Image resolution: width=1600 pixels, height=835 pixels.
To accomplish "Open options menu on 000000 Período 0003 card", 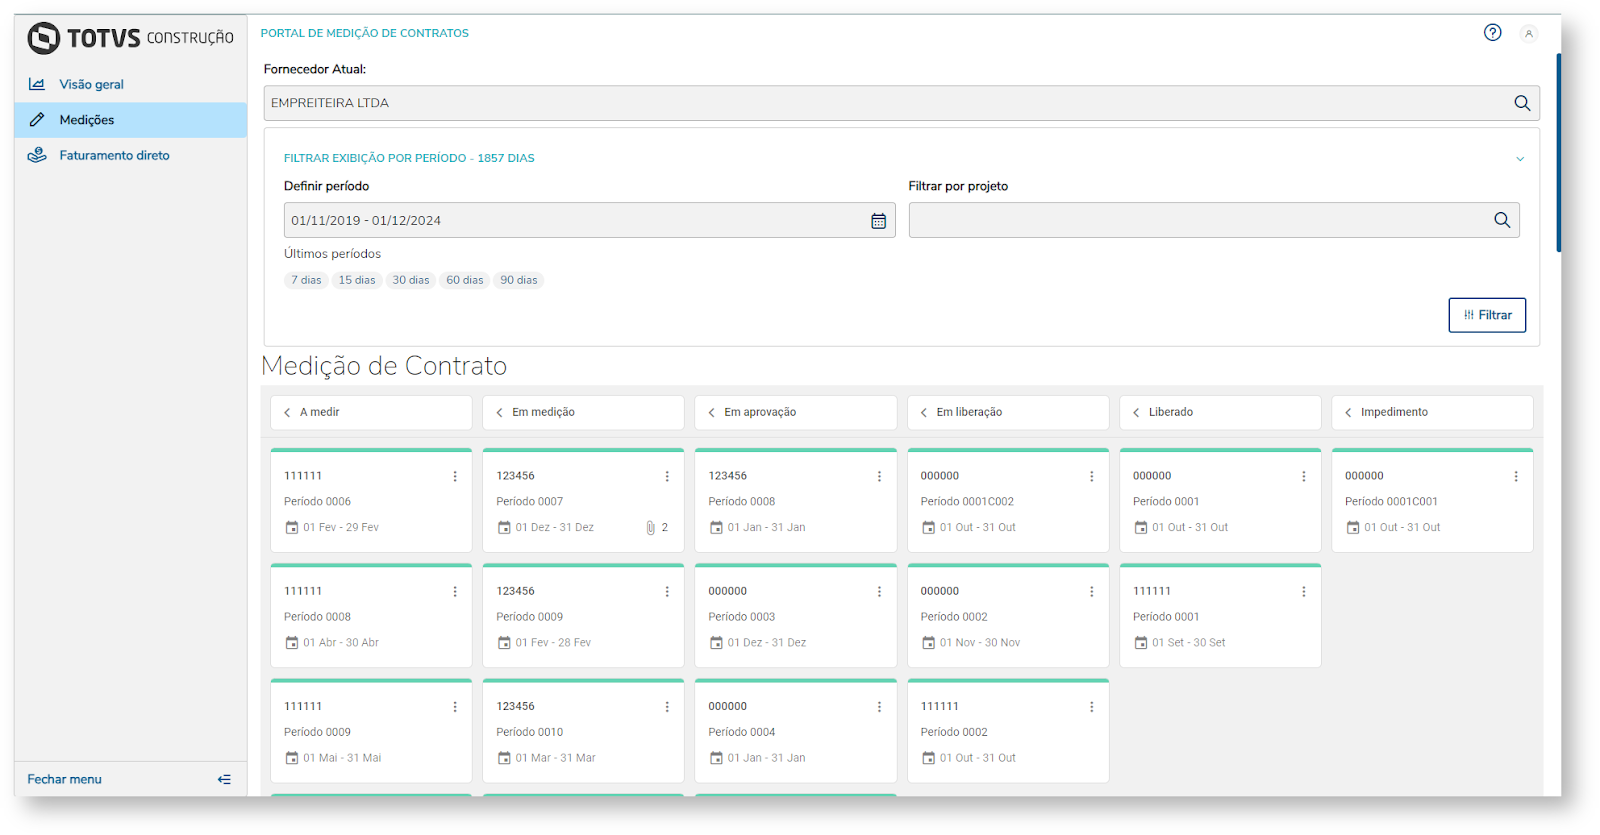I will point(879,592).
